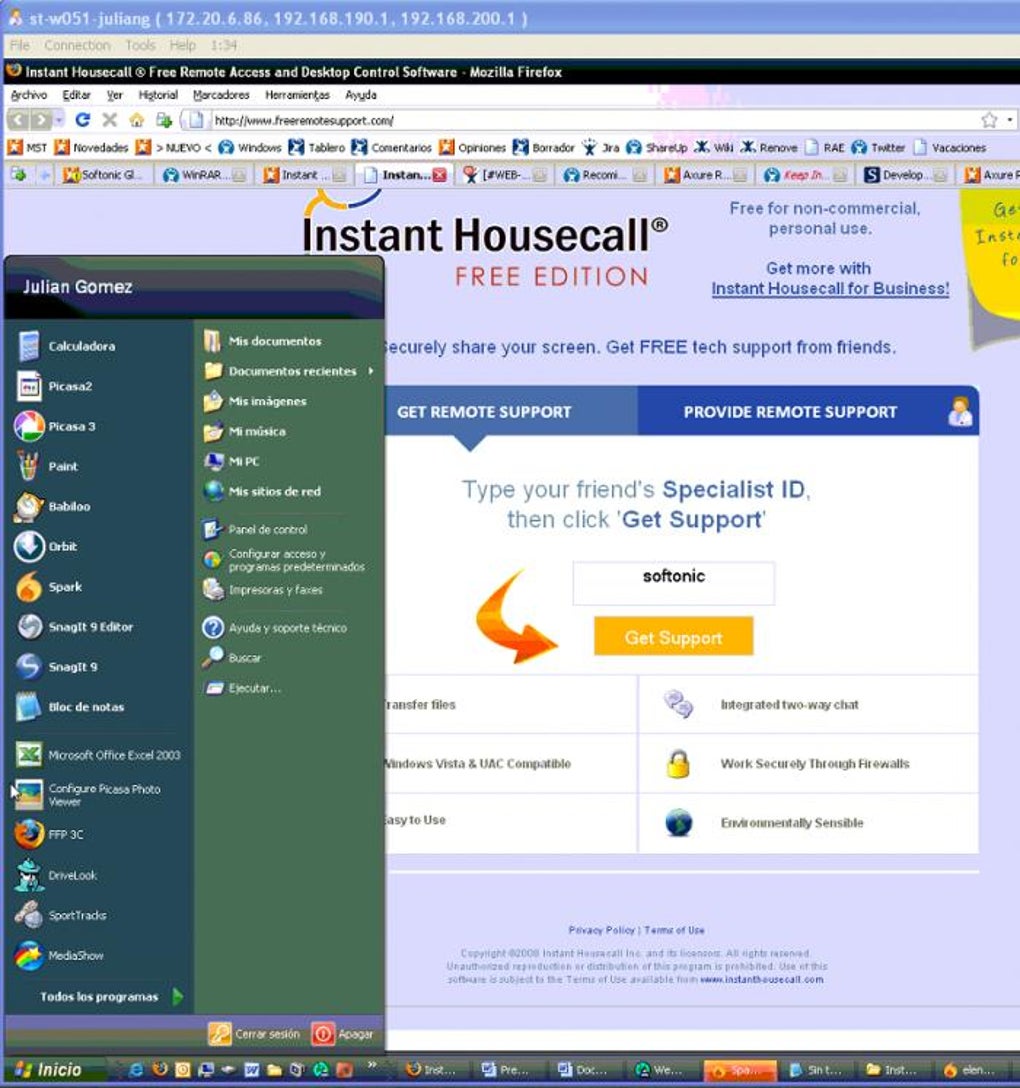Viewport: 1020px width, 1088px height.
Task: Open the Historial menu
Action: (158, 95)
